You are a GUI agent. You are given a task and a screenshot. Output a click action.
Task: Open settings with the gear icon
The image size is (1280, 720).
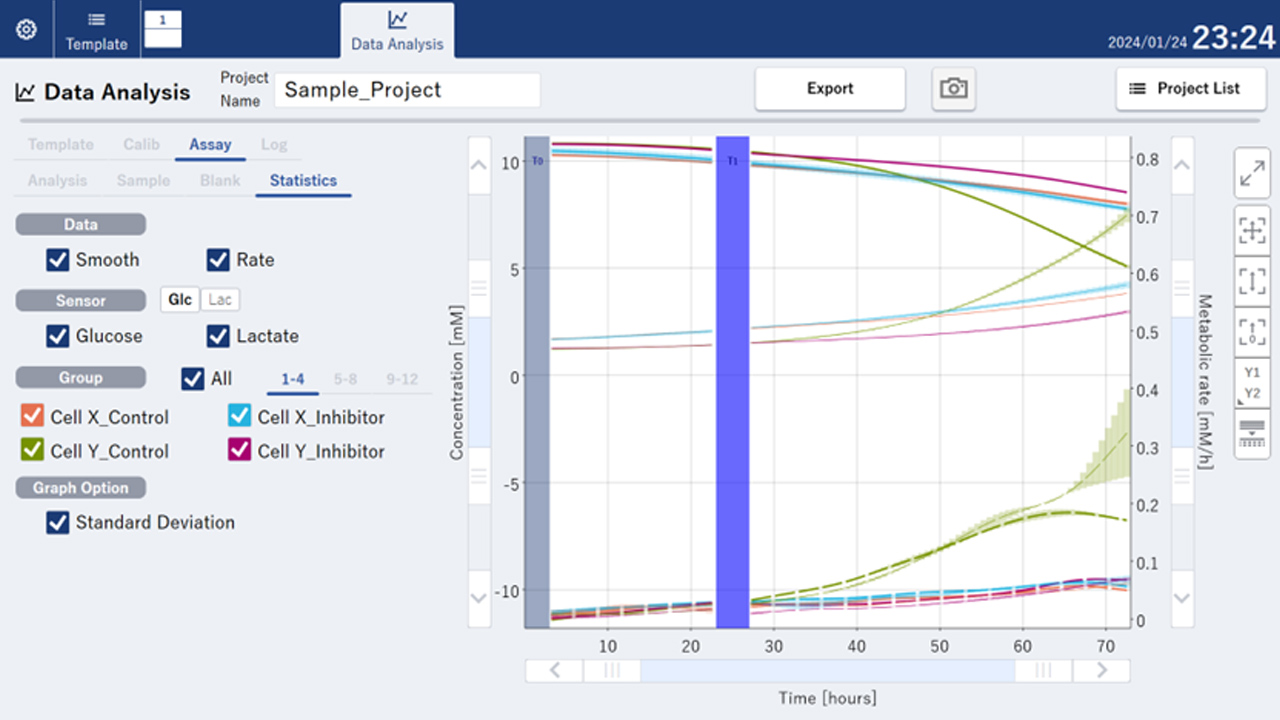point(26,30)
